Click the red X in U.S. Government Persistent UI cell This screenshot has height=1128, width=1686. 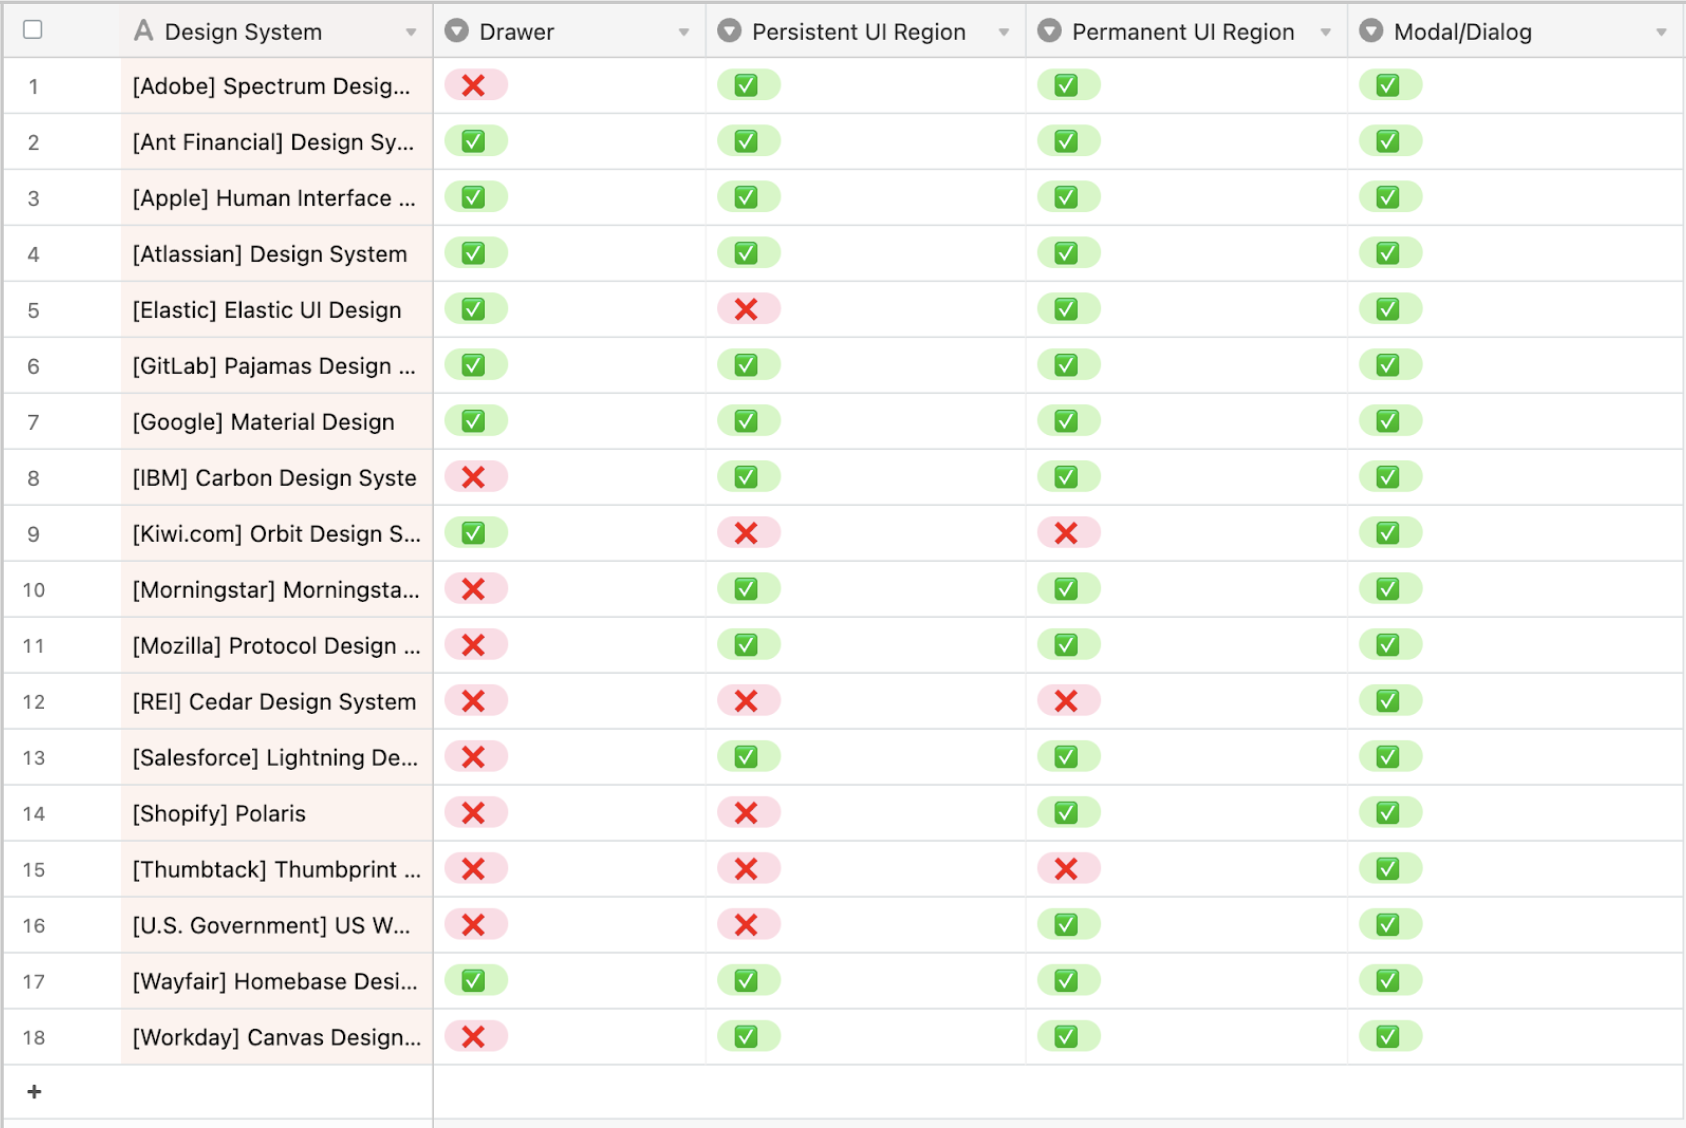coord(746,925)
